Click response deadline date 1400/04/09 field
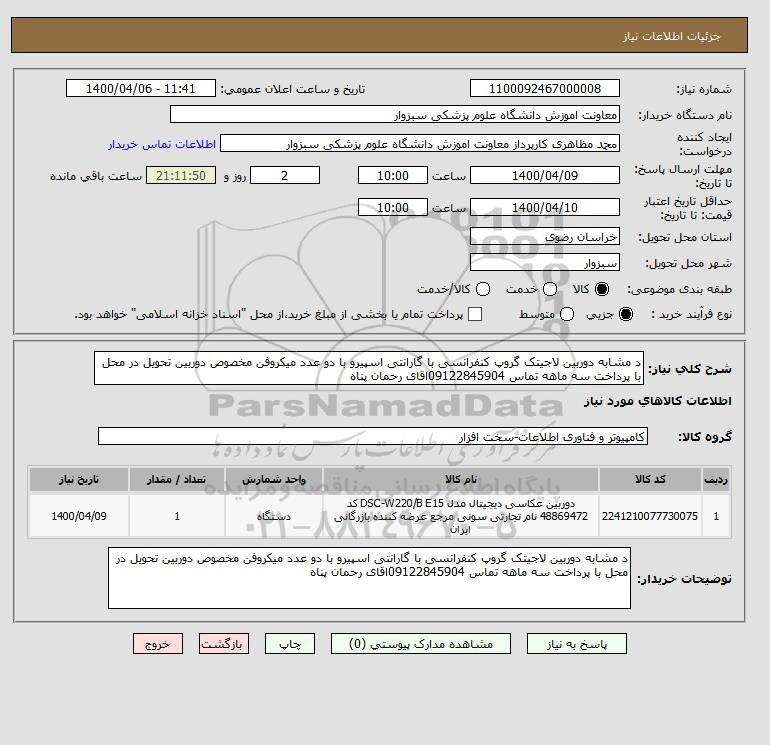 pos(545,175)
